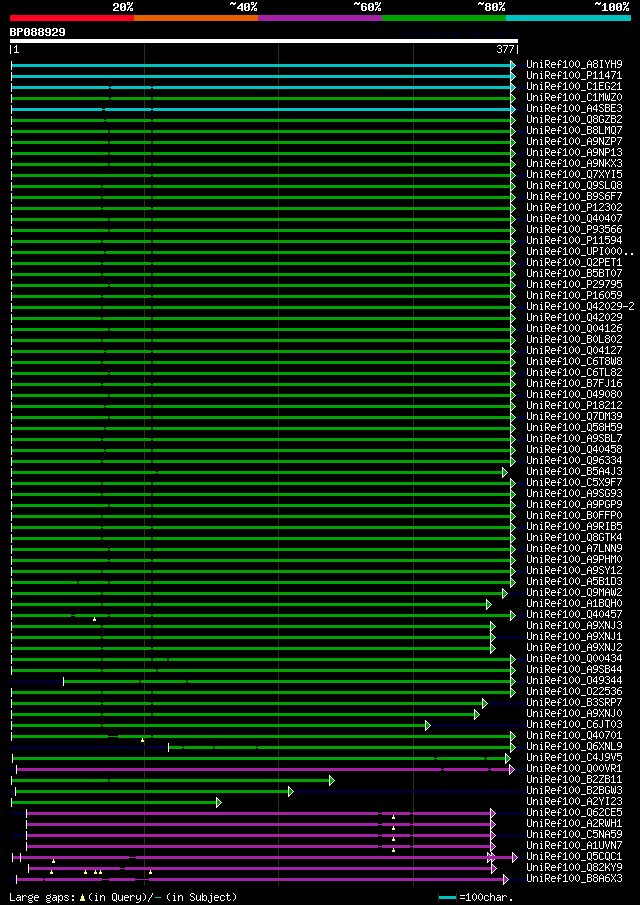This screenshot has width=640, height=905.
Task: Select the UniRef100_B0FFP0 label
Action: coord(574,515)
